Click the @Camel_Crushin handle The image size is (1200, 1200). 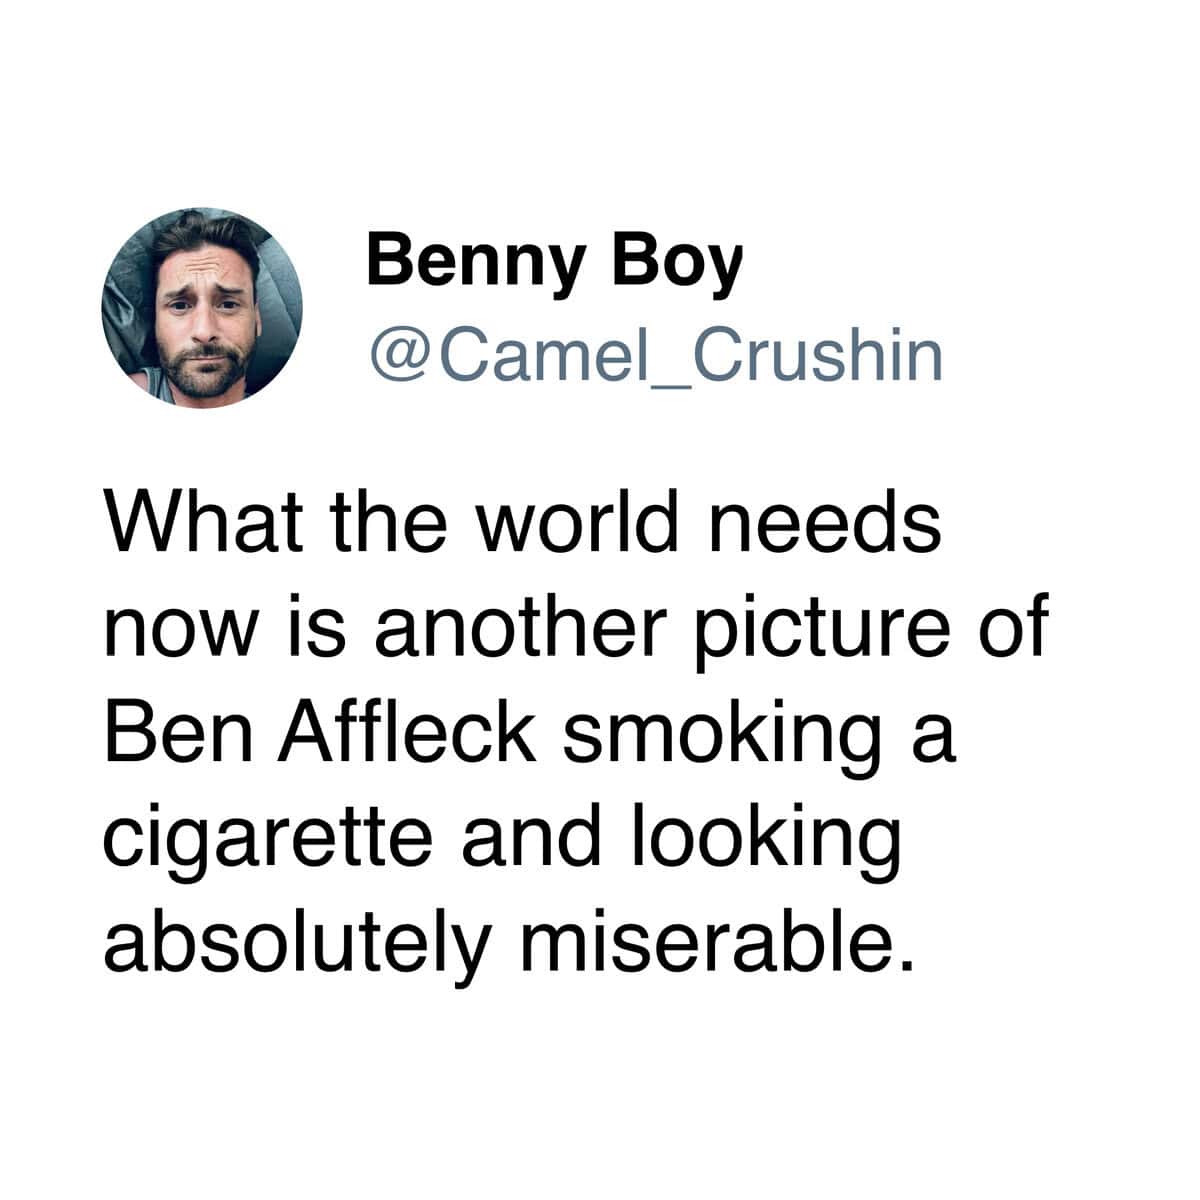(656, 356)
